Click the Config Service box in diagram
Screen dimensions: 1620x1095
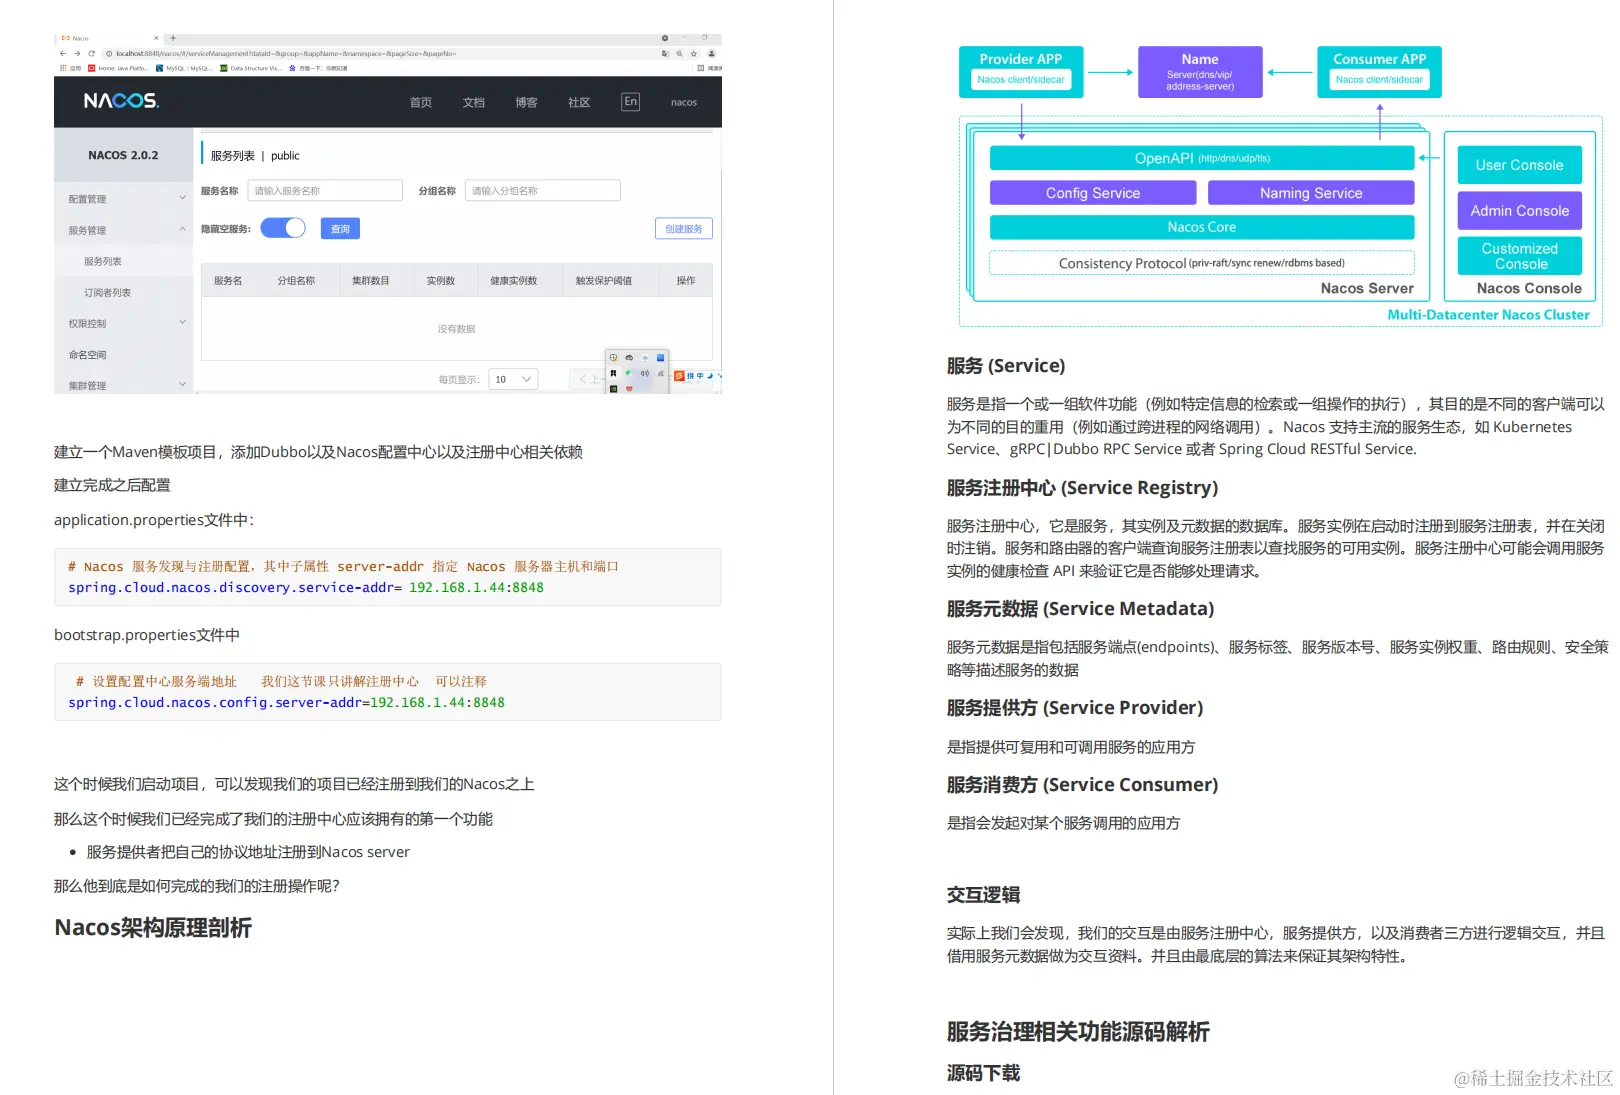pyautogui.click(x=1093, y=193)
